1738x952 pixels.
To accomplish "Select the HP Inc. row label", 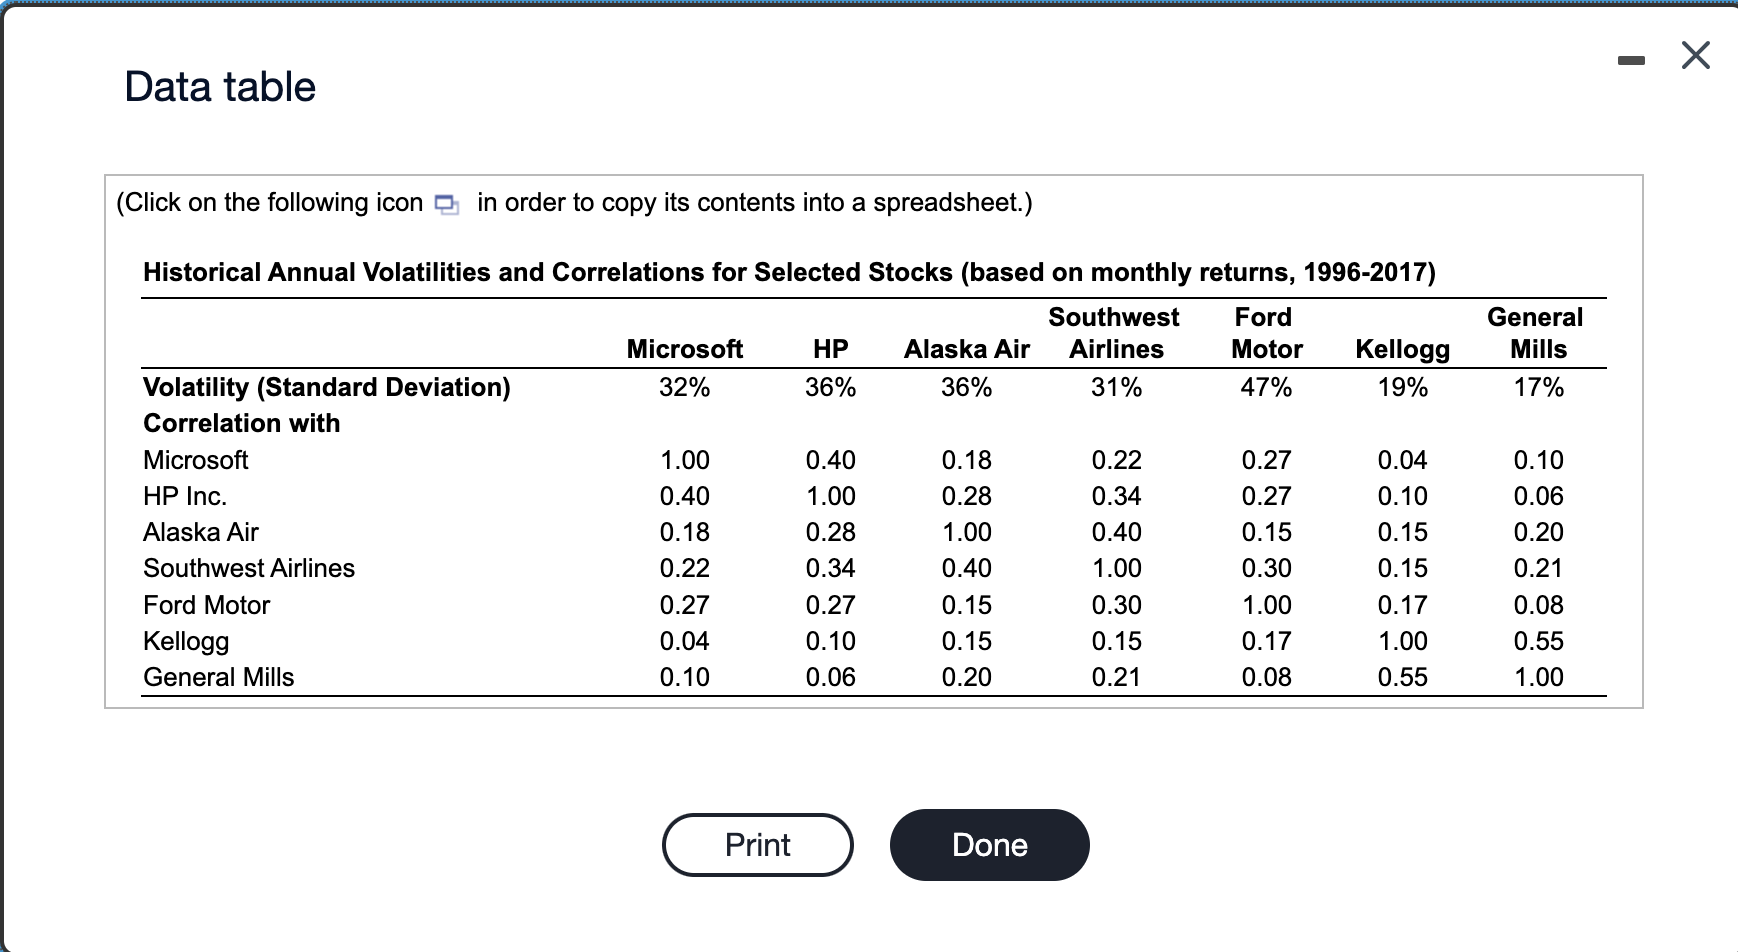I will 185,496.
